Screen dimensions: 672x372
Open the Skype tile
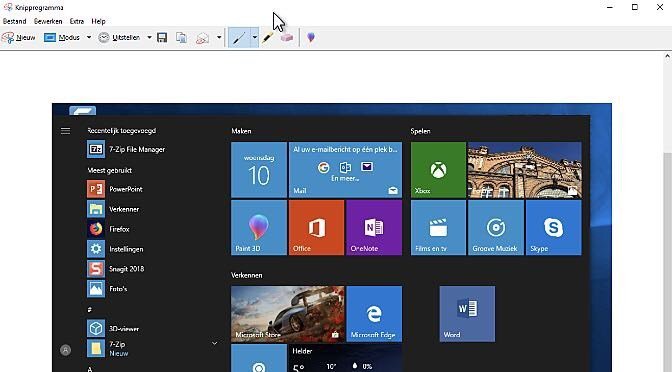click(554, 228)
